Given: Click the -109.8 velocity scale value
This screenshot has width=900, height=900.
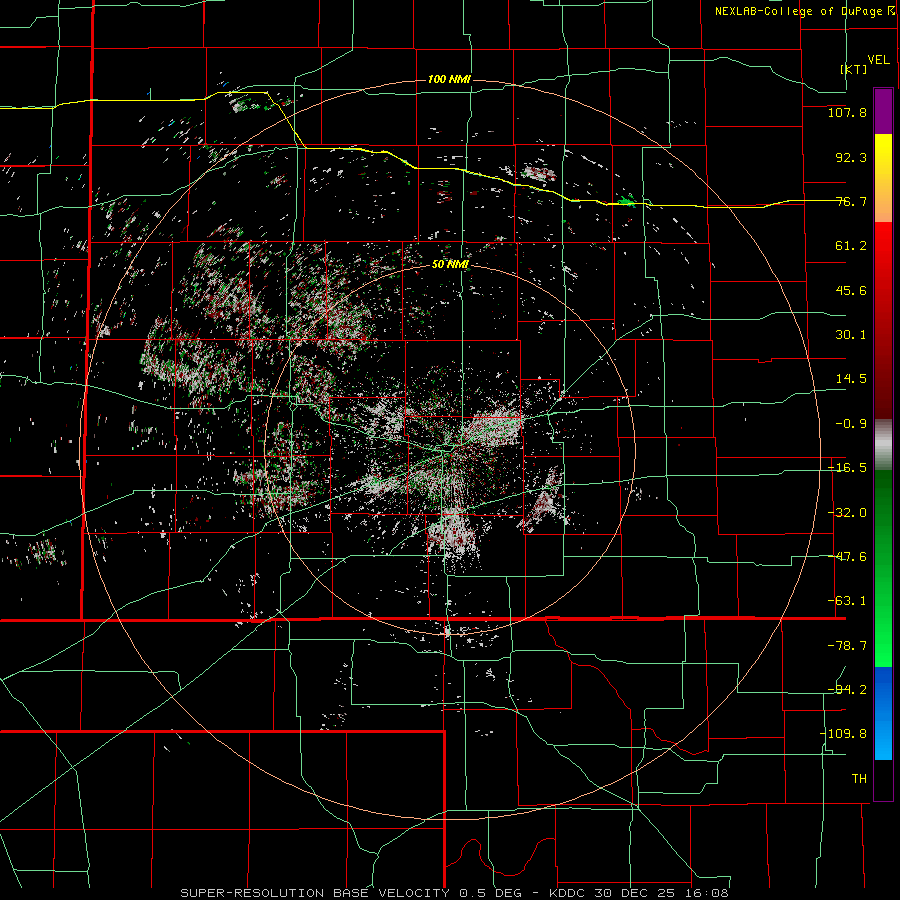Looking at the screenshot, I should point(843,734).
